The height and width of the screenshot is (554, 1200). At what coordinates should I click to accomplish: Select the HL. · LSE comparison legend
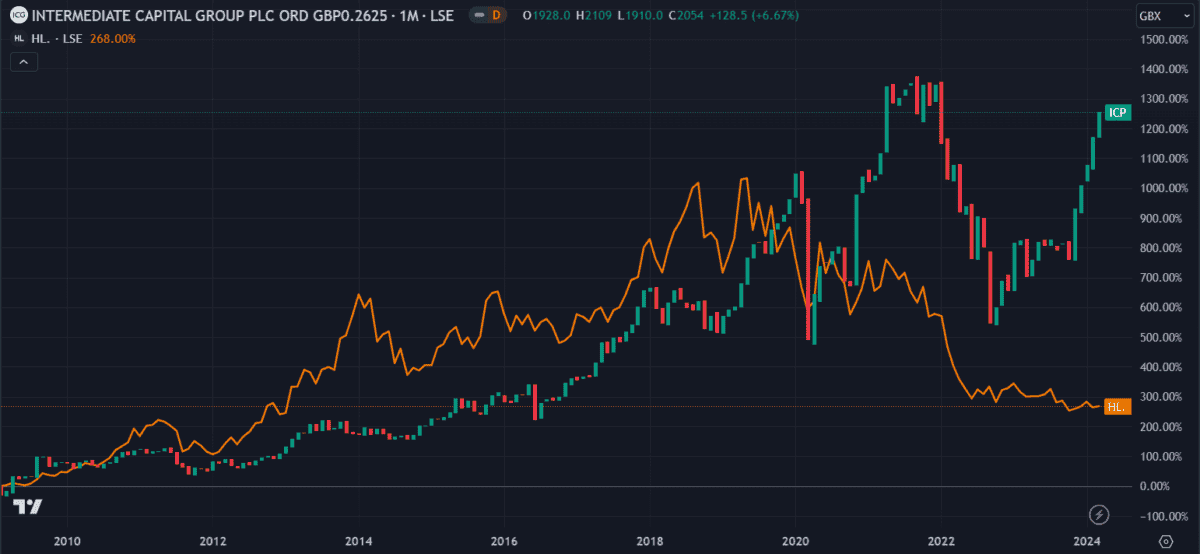57,38
